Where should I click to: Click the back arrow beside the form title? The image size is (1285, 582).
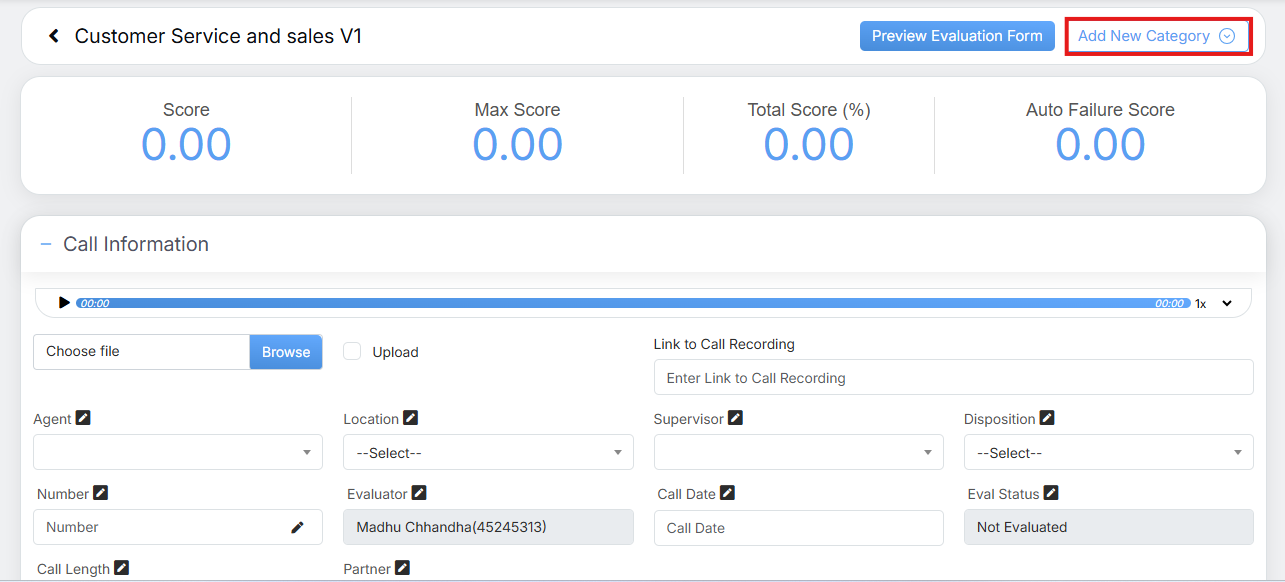pyautogui.click(x=54, y=37)
